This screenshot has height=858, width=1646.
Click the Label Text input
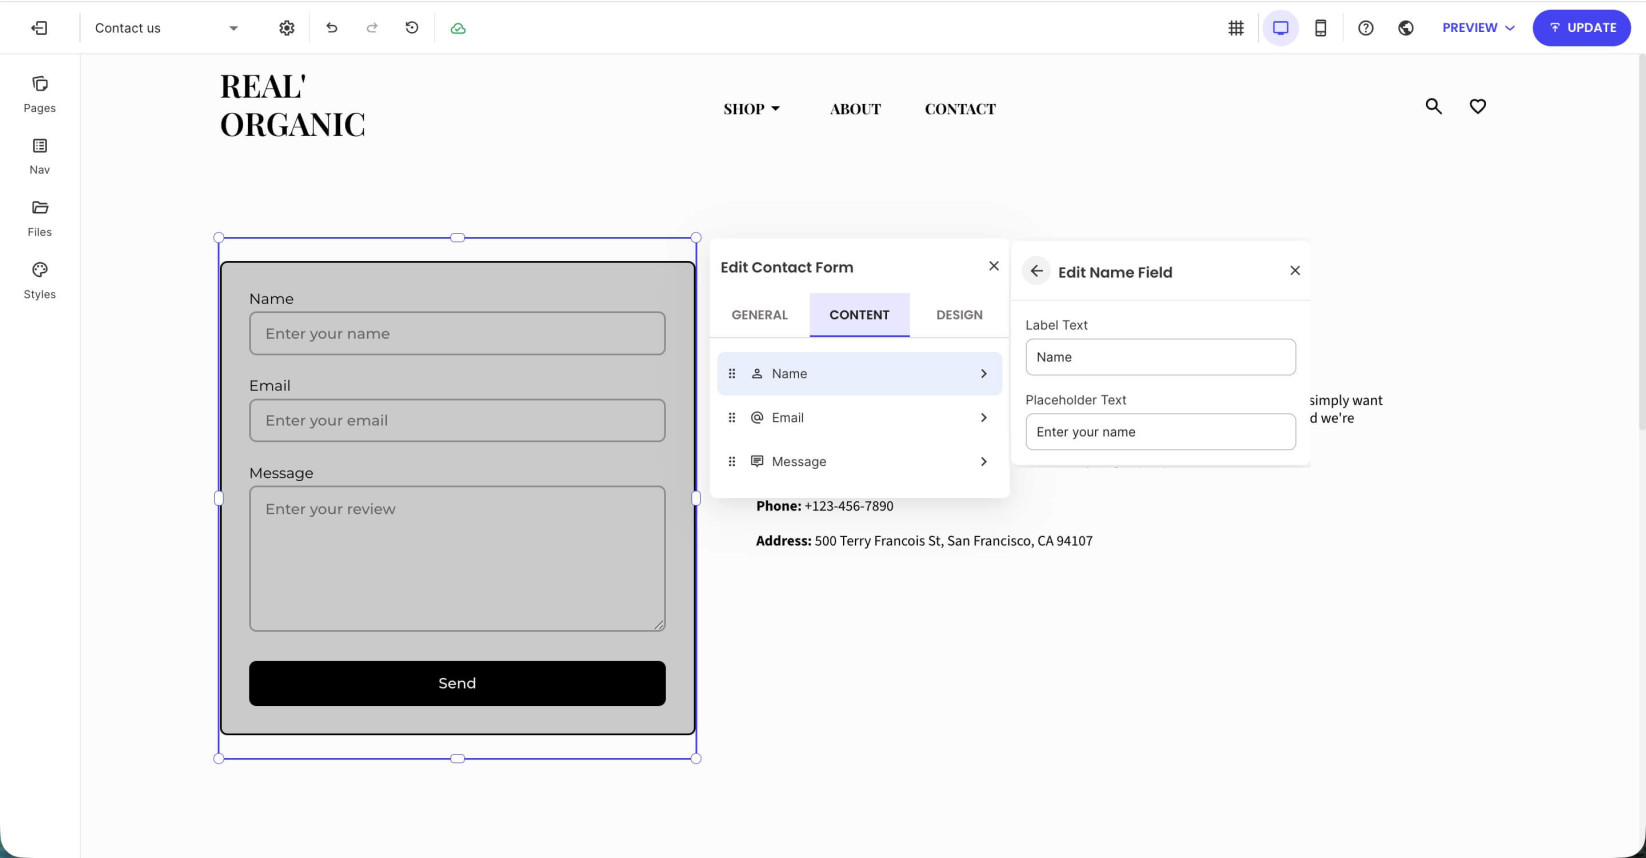tap(1160, 357)
